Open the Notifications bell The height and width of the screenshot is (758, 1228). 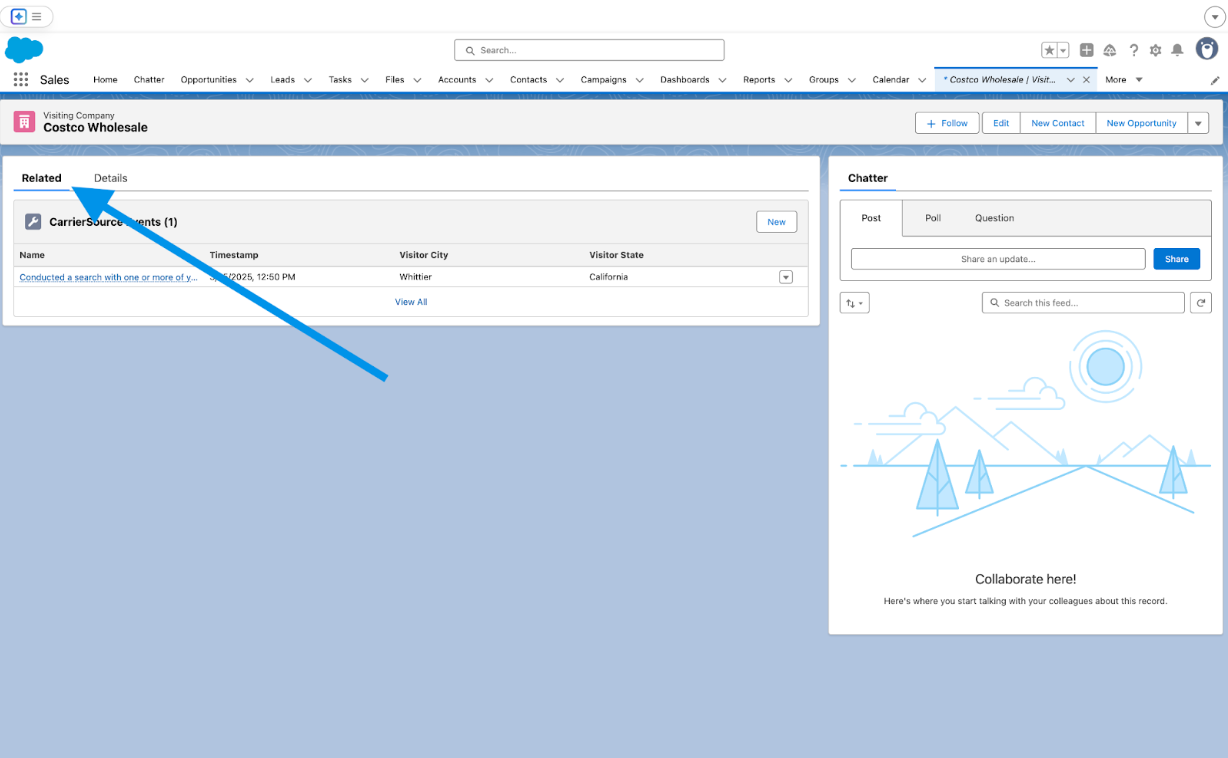[1178, 50]
